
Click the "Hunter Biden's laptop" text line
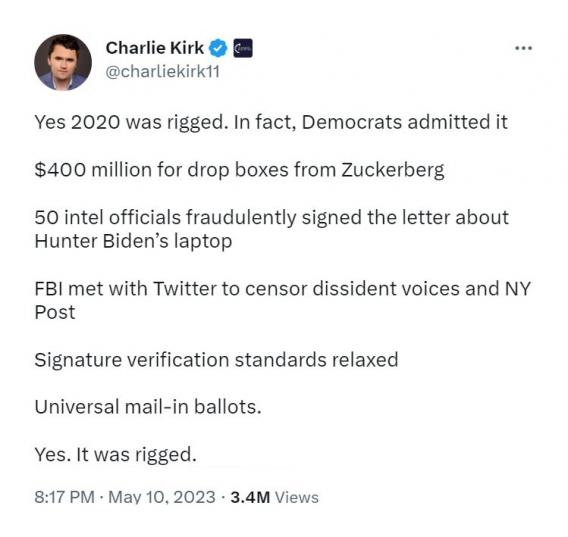(x=133, y=241)
